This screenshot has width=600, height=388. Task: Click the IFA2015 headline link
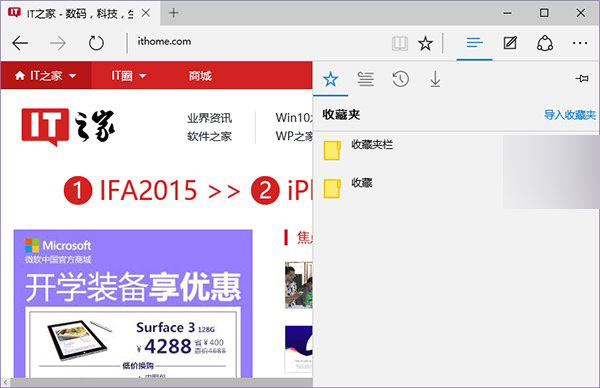pos(148,190)
